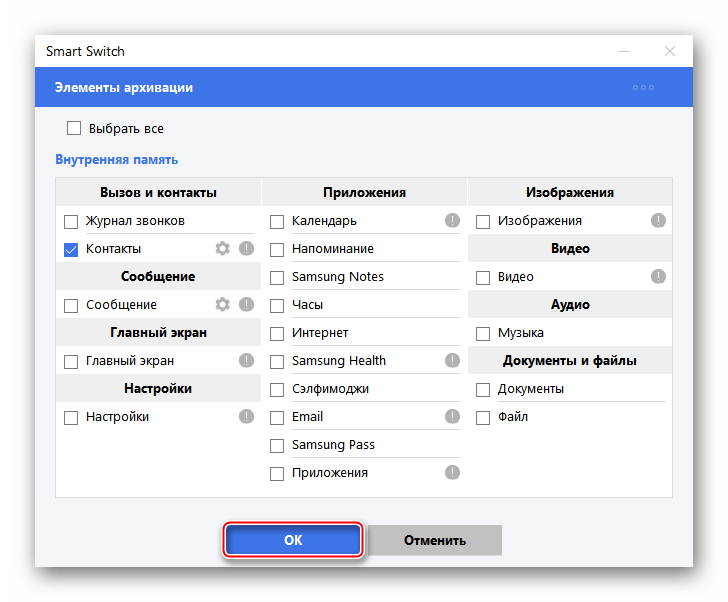Click info icon for Видео row
Screen dimensions: 728x602
tap(658, 277)
